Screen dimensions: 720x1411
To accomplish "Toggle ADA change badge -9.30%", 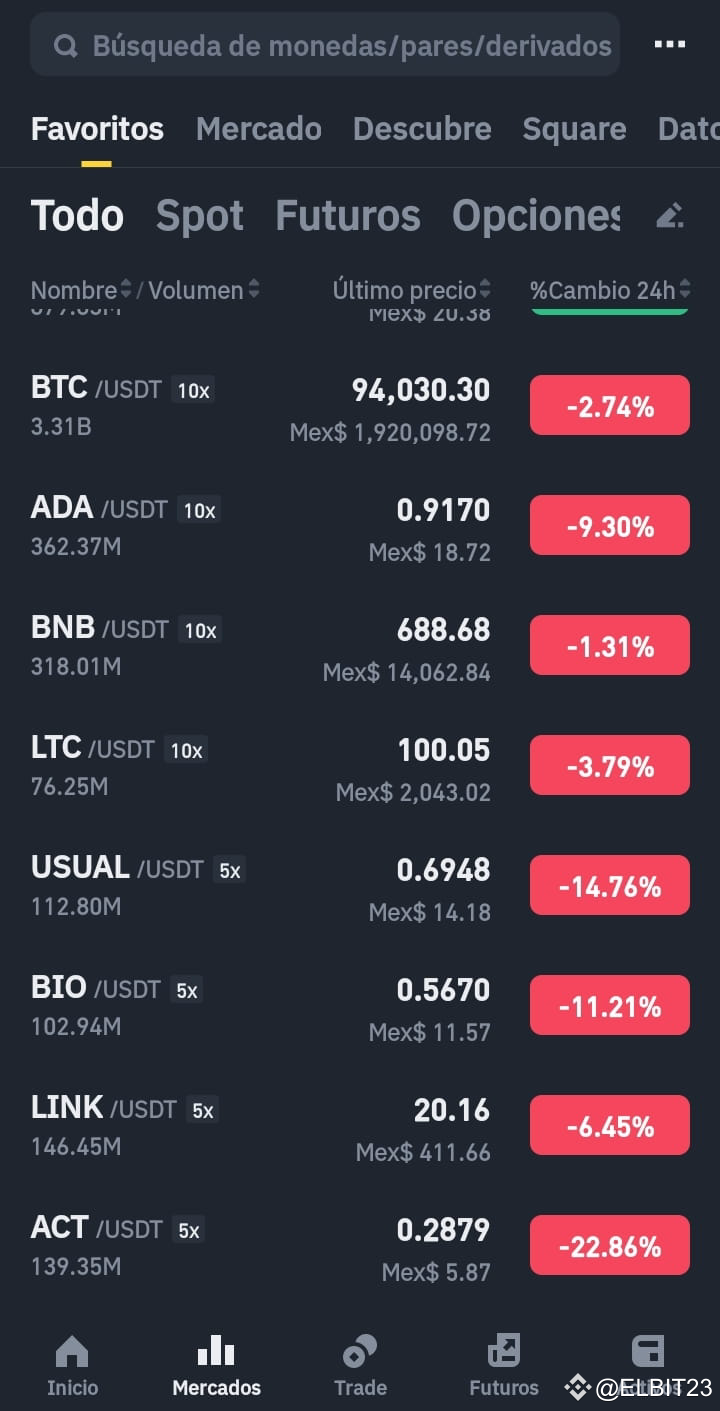I will point(609,526).
